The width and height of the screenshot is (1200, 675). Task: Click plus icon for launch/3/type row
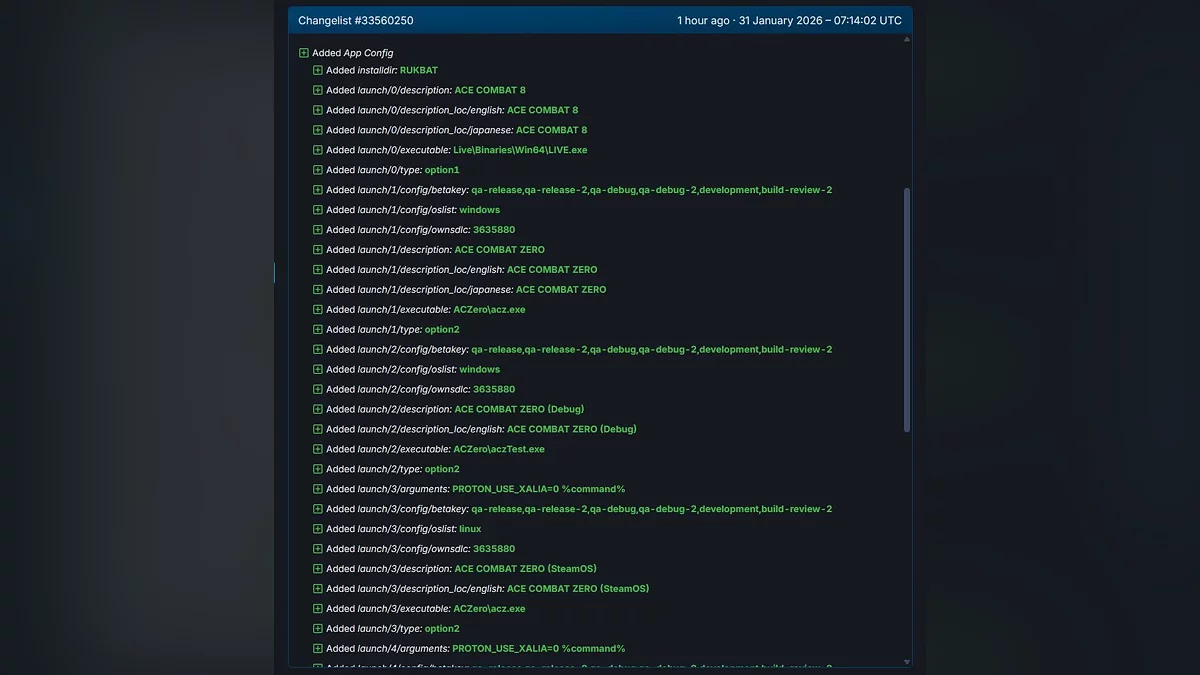318,629
